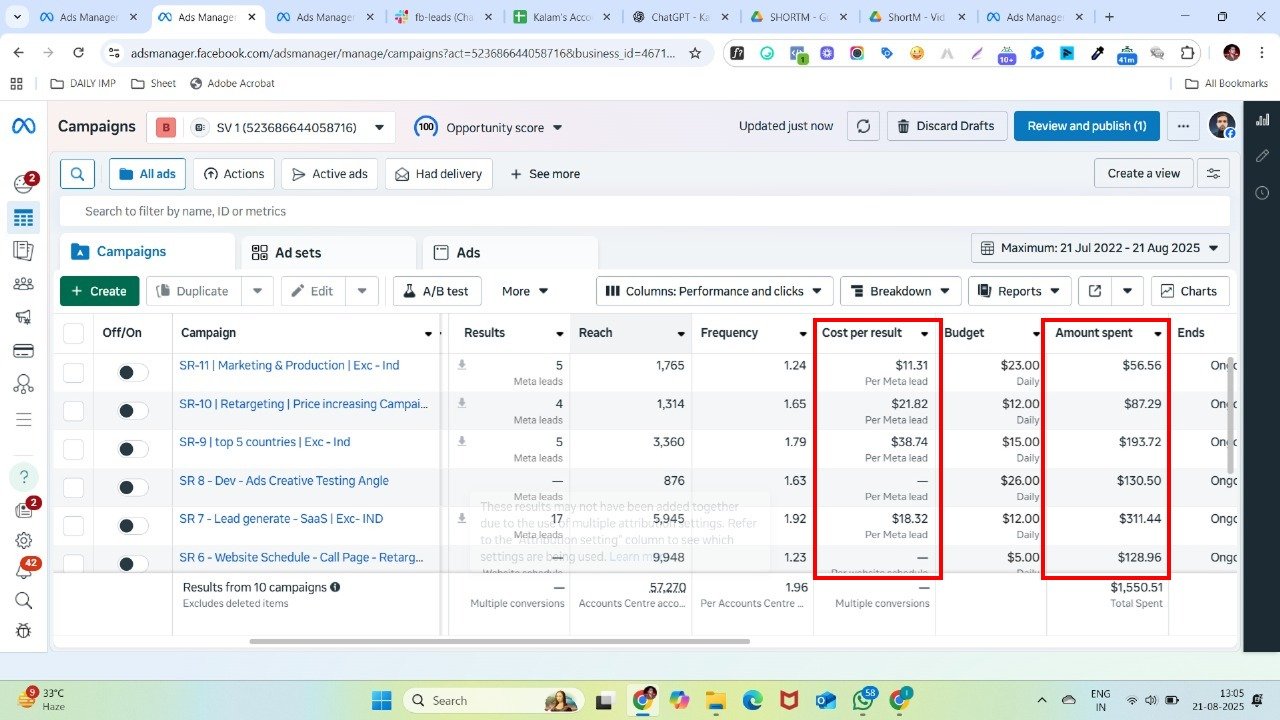Tick the select-all campaigns header checkbox
Viewport: 1280px width, 720px height.
pos(74,333)
